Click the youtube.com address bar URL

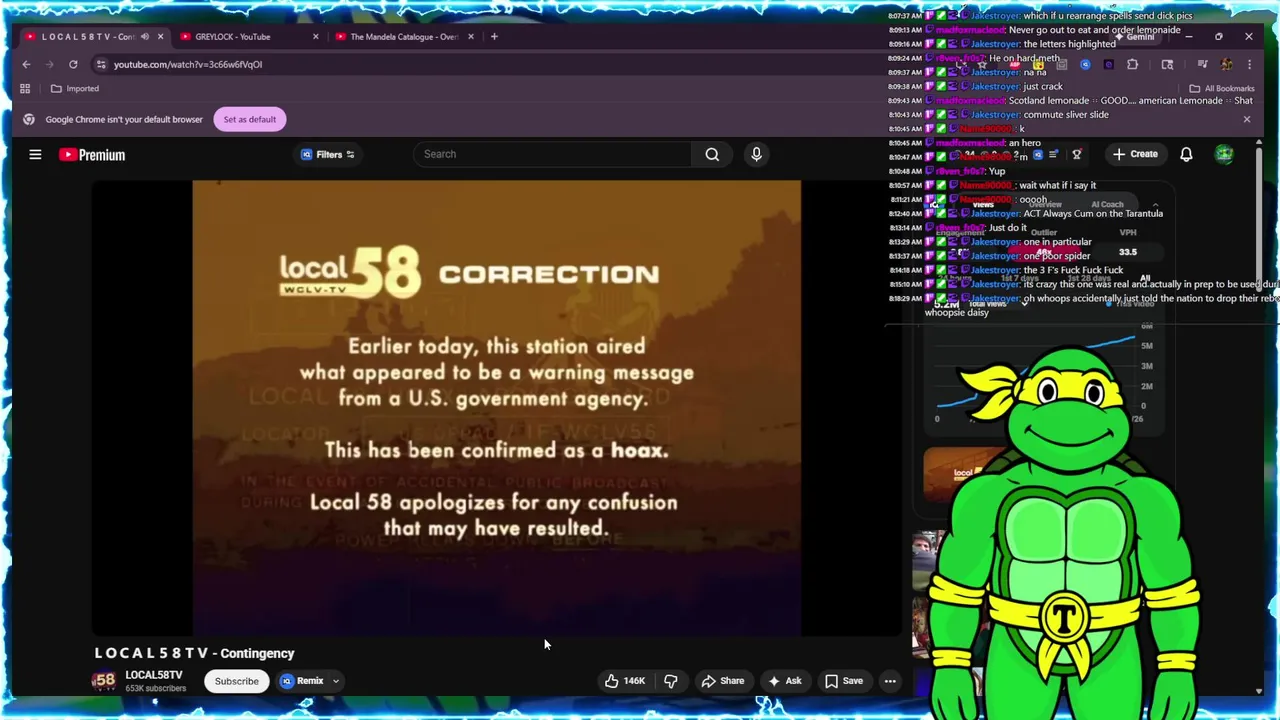pyautogui.click(x=188, y=64)
